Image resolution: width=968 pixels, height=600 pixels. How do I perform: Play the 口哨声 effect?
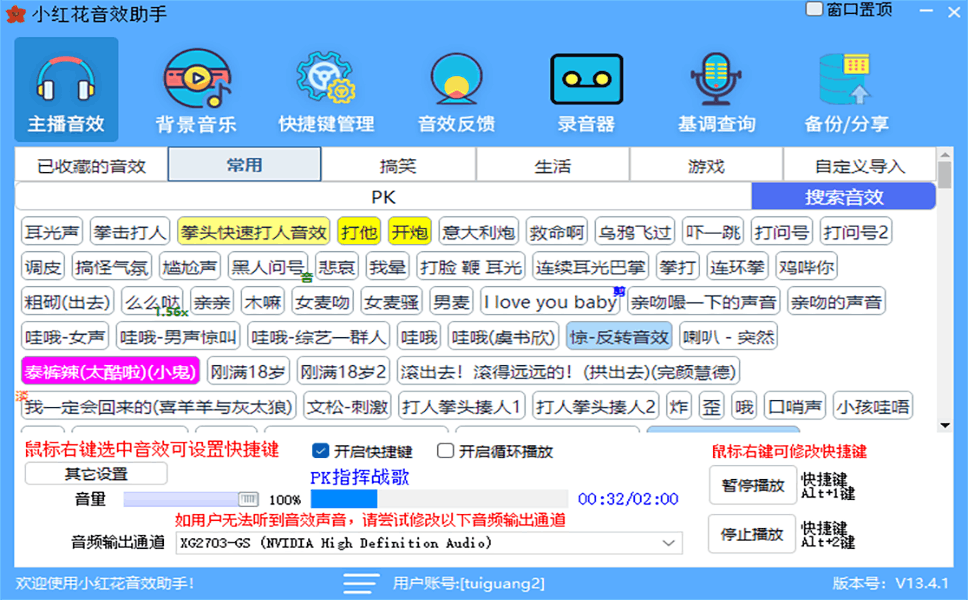pos(795,407)
